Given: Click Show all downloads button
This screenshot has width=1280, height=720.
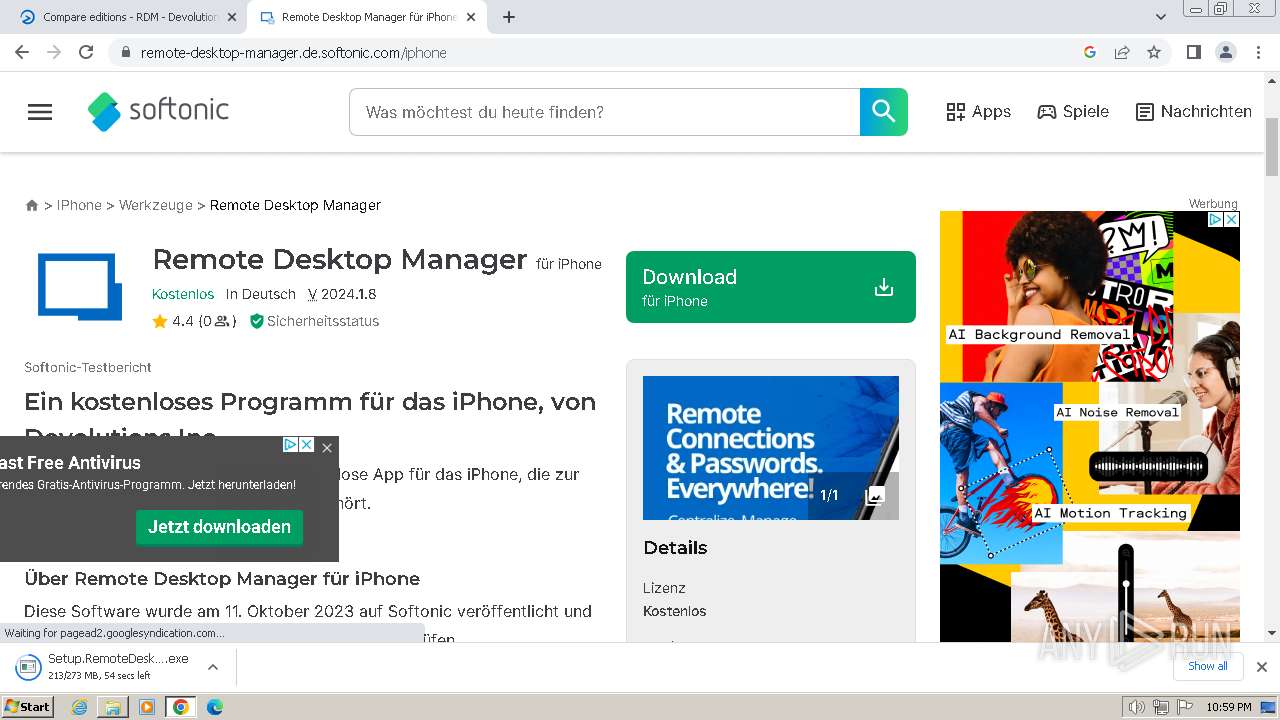Looking at the screenshot, I should pos(1208,666).
